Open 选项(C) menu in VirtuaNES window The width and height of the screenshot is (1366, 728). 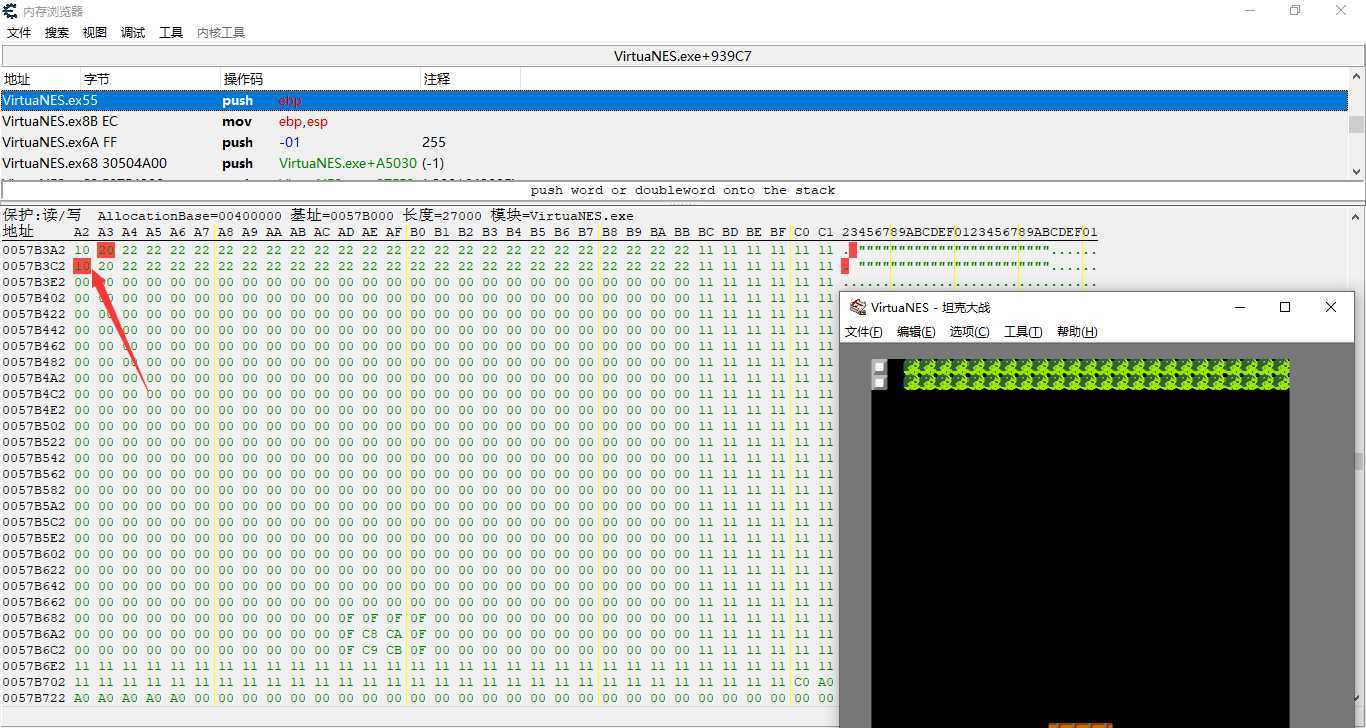click(969, 332)
